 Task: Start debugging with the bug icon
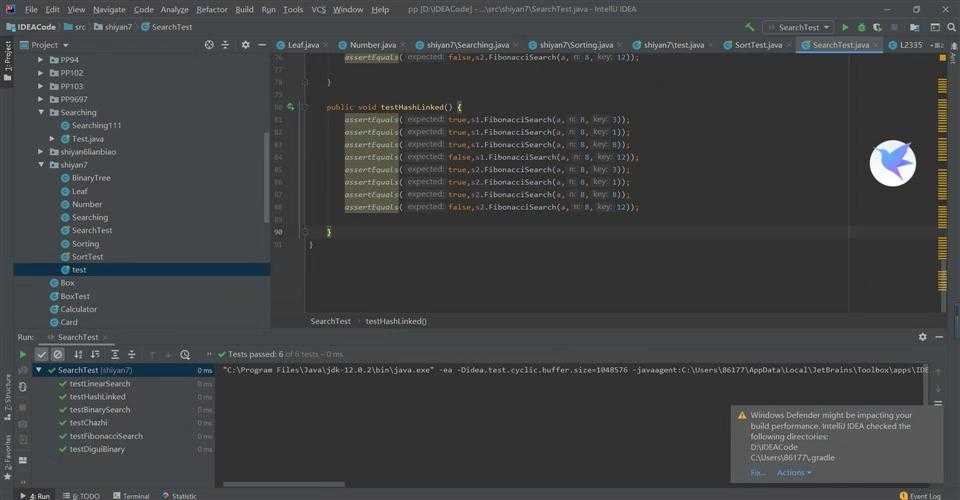point(861,27)
